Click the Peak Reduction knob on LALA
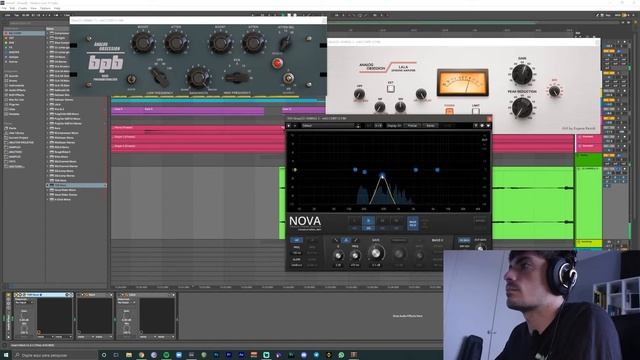The image size is (640, 360). [522, 107]
